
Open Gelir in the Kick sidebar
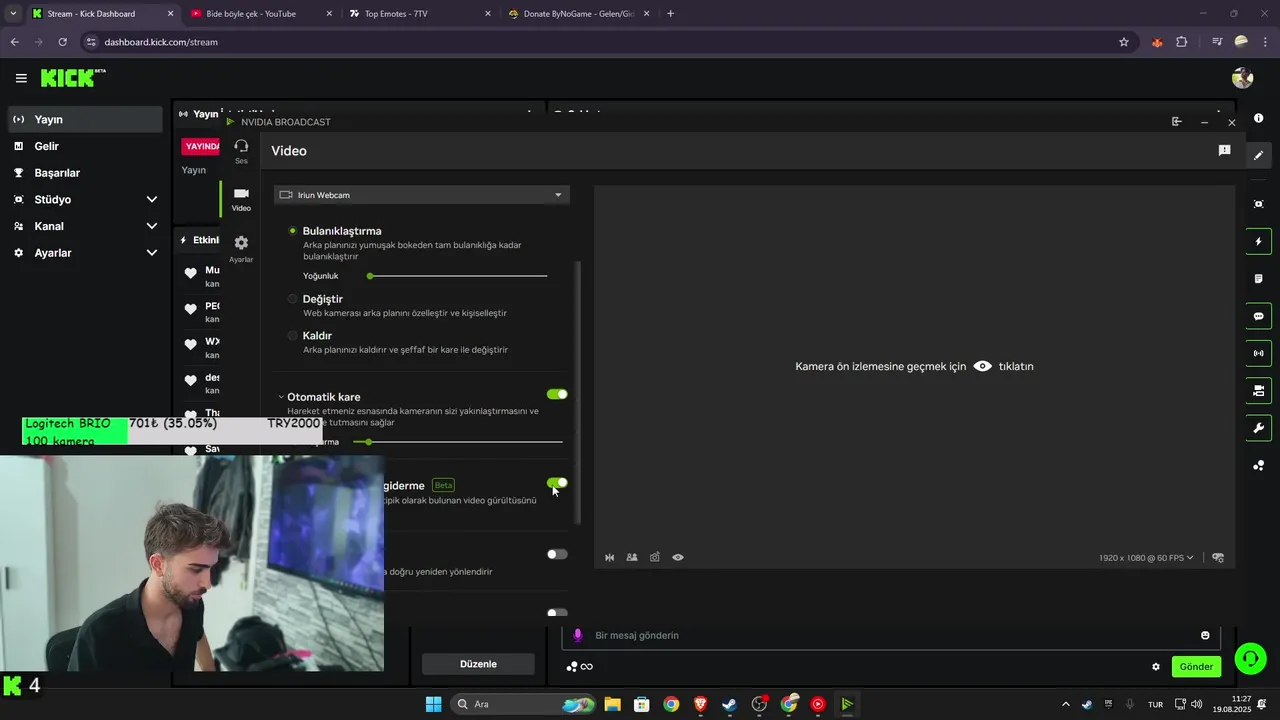tap(84, 146)
